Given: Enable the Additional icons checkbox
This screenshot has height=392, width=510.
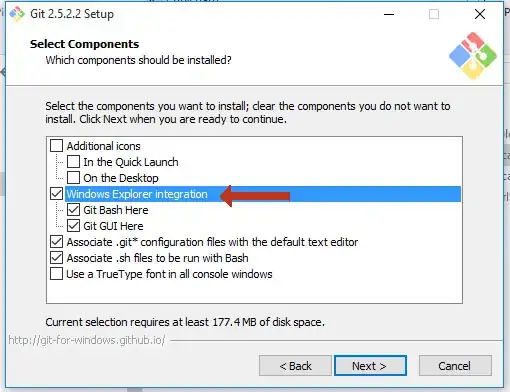Looking at the screenshot, I should click(56, 146).
